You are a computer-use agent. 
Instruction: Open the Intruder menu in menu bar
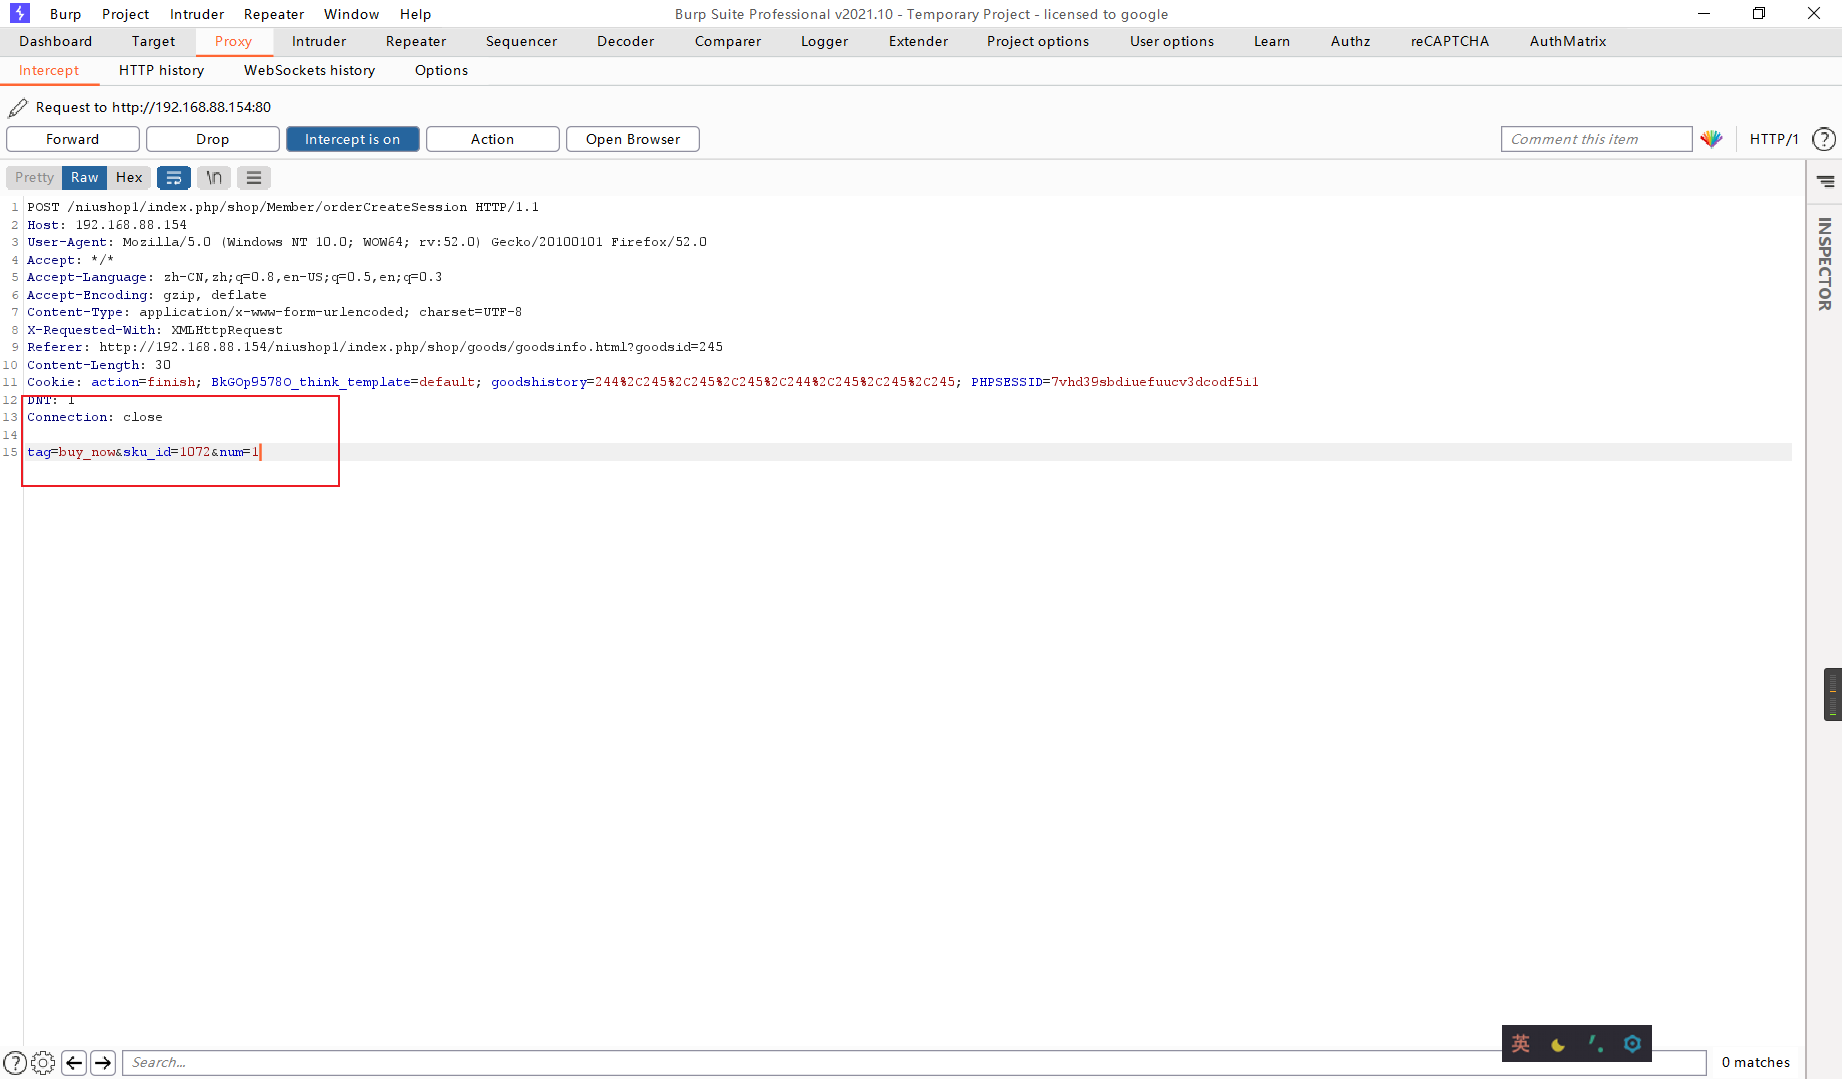pos(197,14)
